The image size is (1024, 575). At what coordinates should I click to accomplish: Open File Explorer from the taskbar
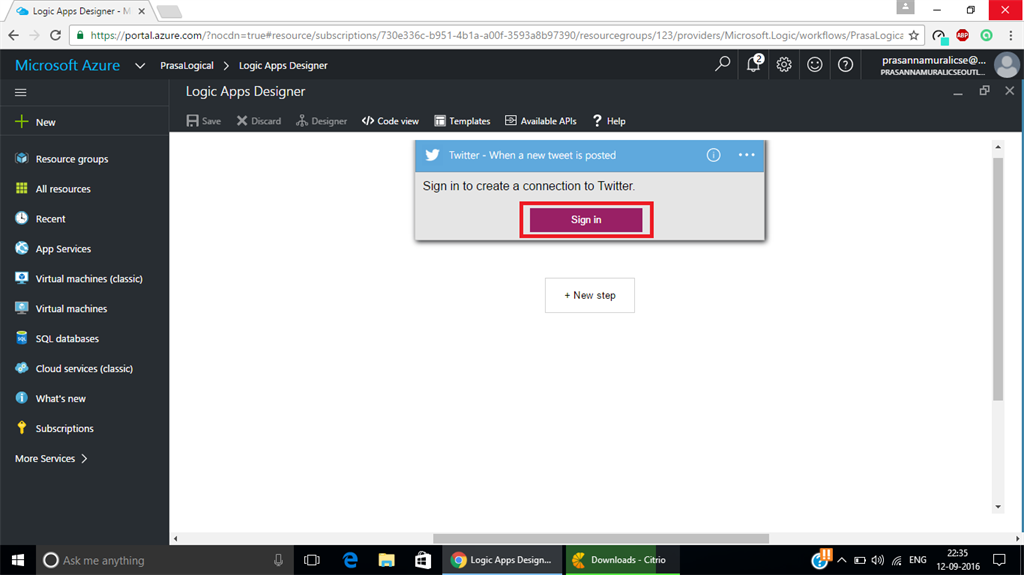(387, 560)
